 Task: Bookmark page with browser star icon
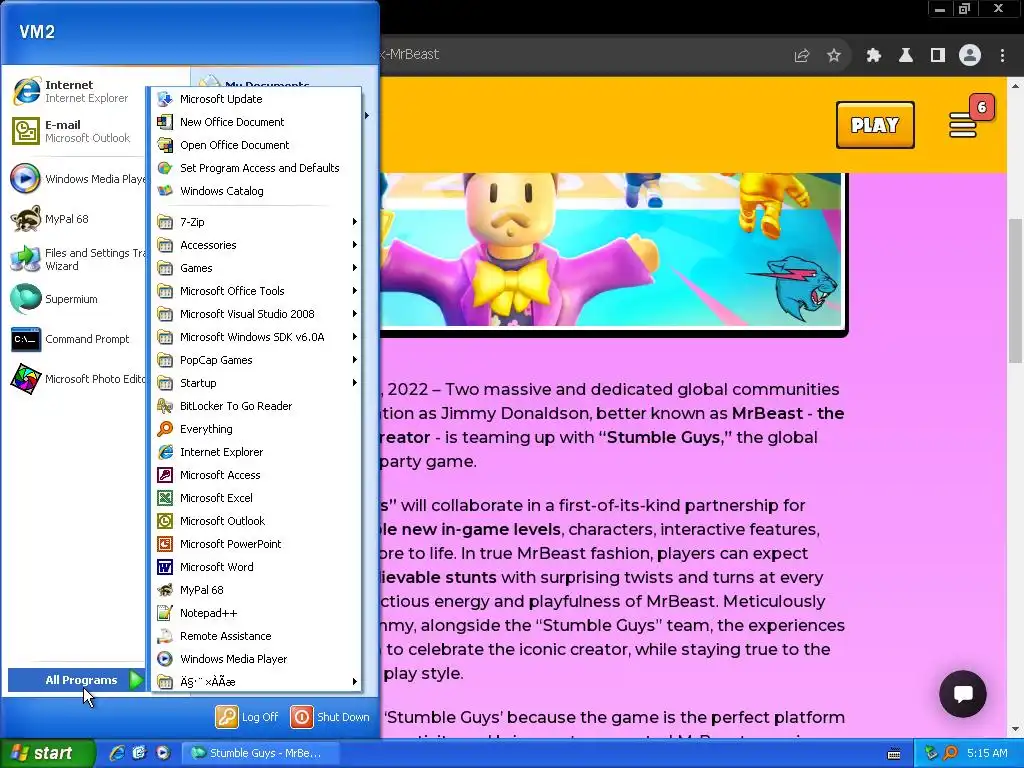pyautogui.click(x=834, y=56)
